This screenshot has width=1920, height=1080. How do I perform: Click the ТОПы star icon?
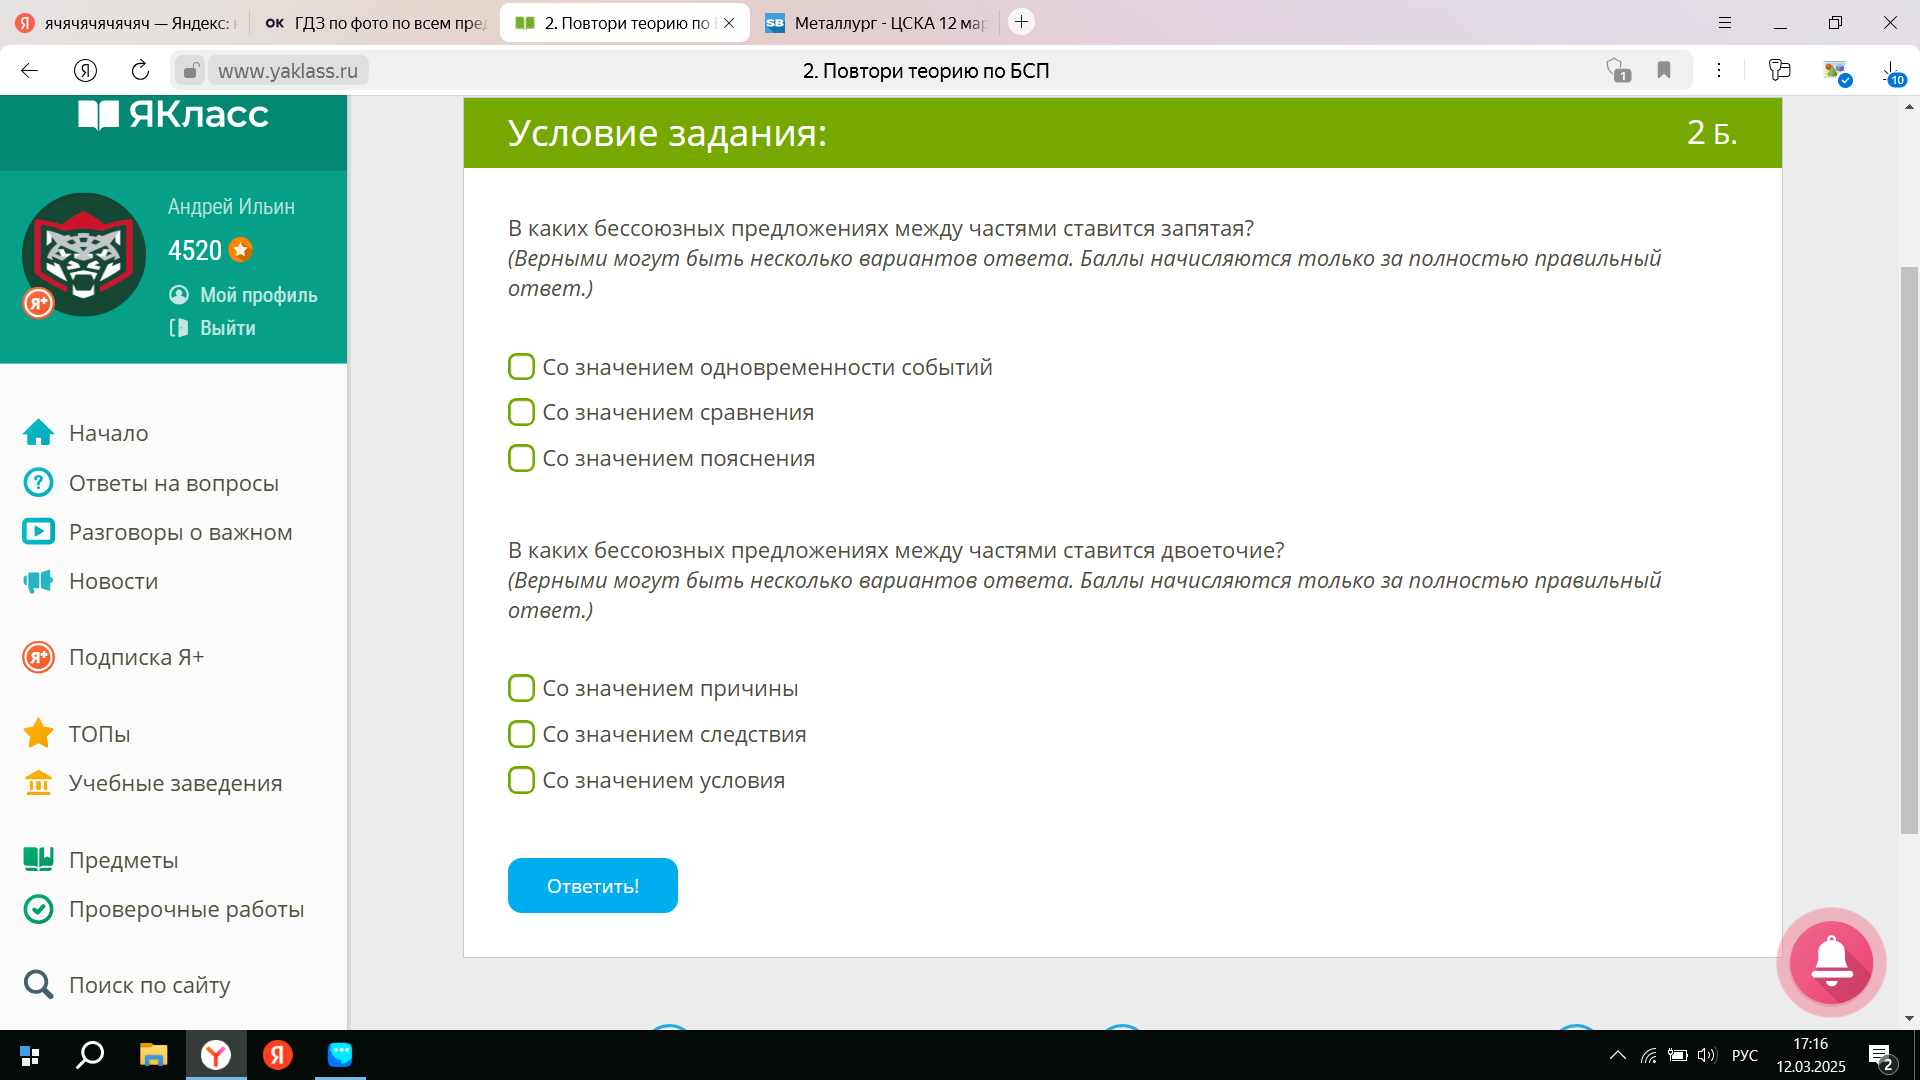point(38,733)
